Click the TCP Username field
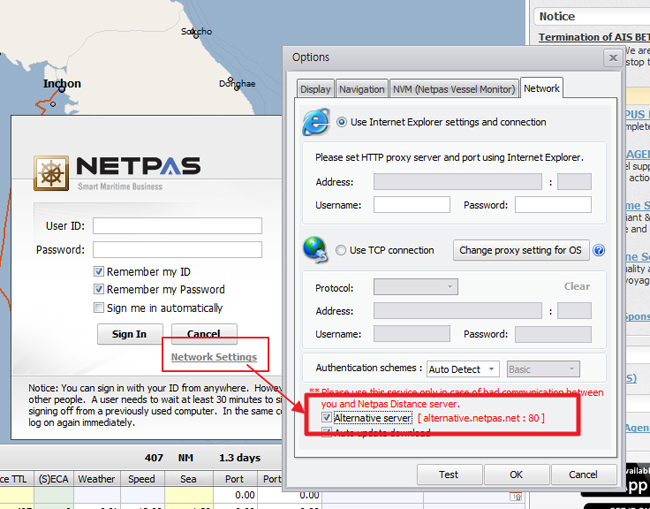Screen dimensions: 650x509 pyautogui.click(x=412, y=334)
